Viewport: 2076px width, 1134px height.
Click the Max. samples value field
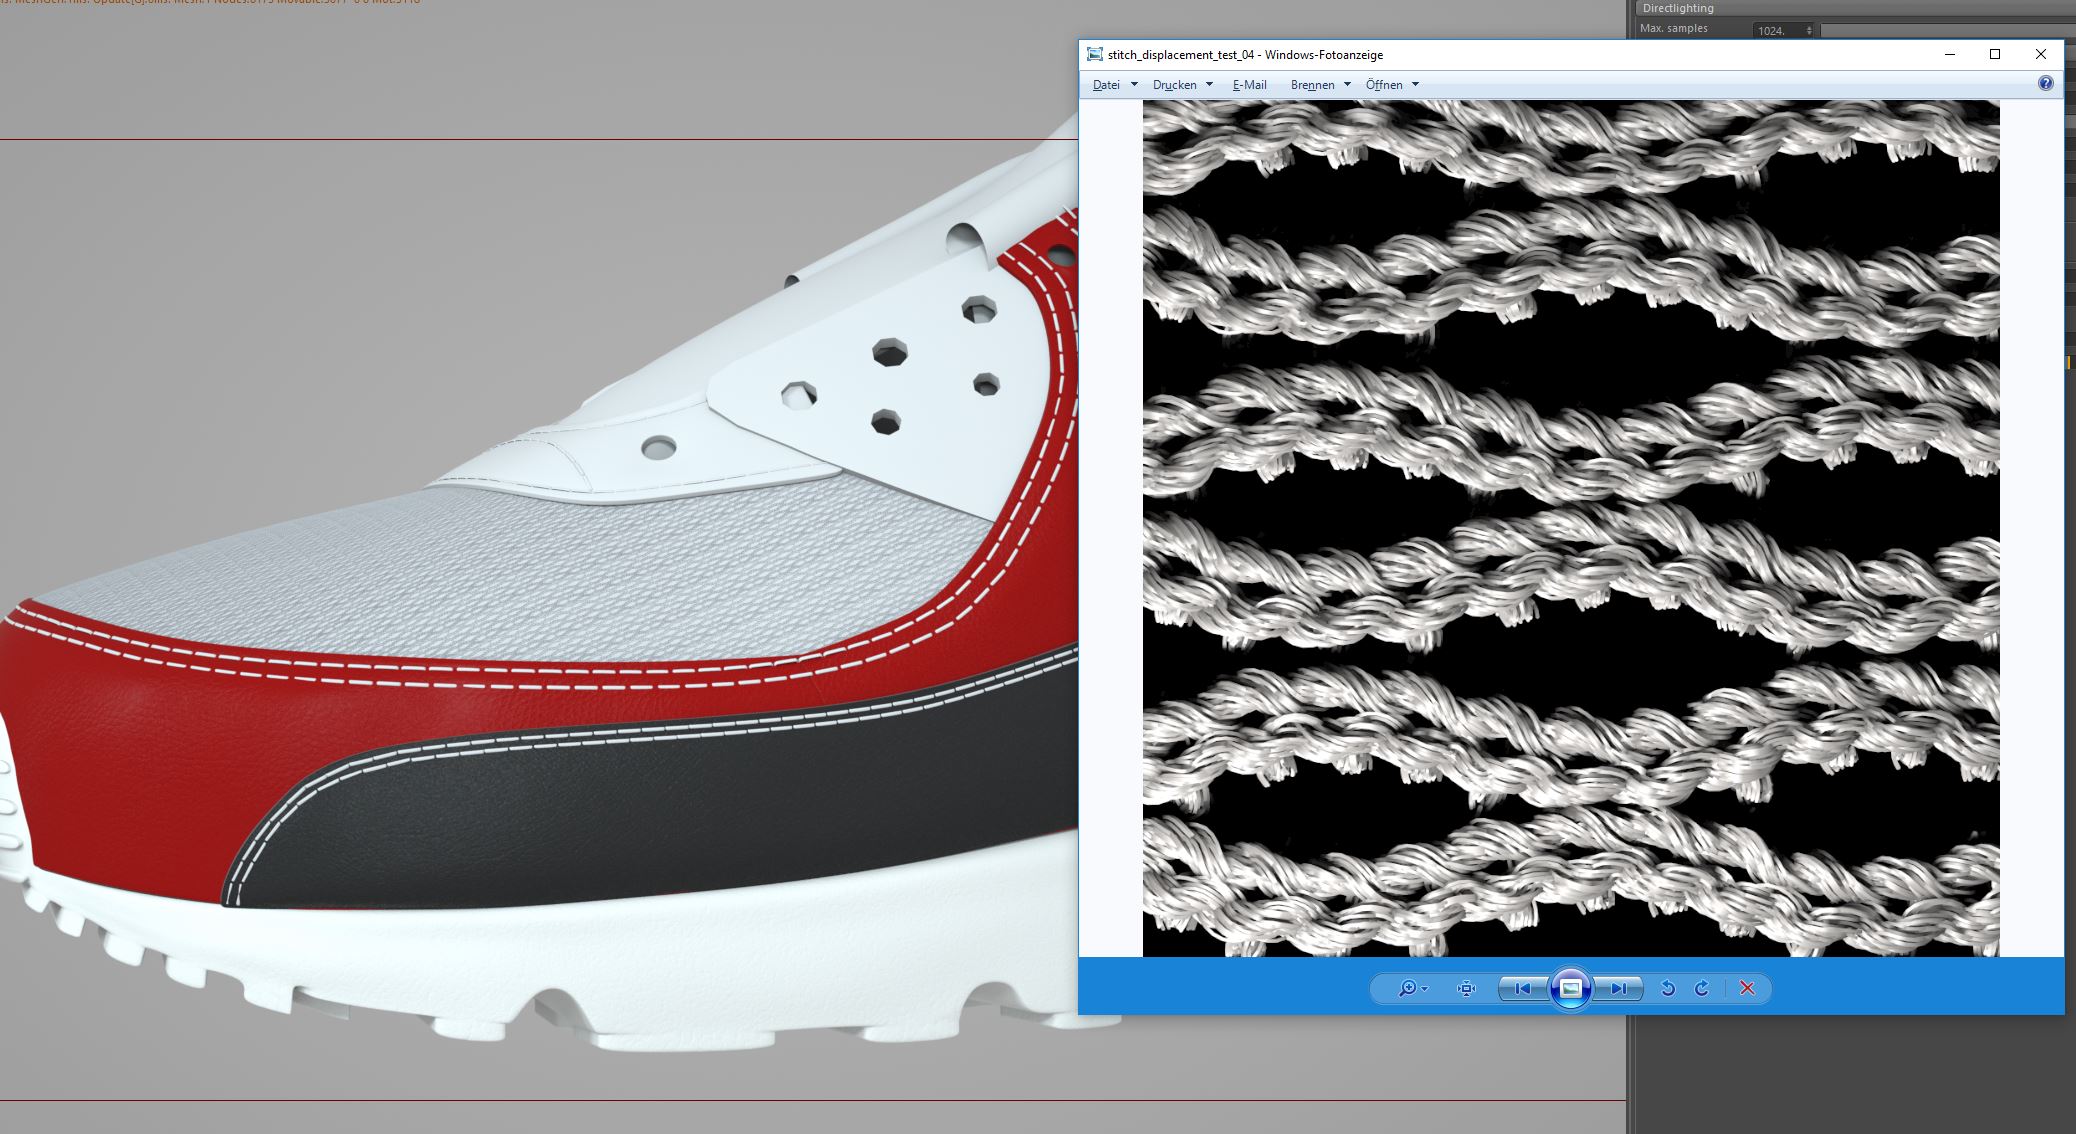[x=1777, y=31]
